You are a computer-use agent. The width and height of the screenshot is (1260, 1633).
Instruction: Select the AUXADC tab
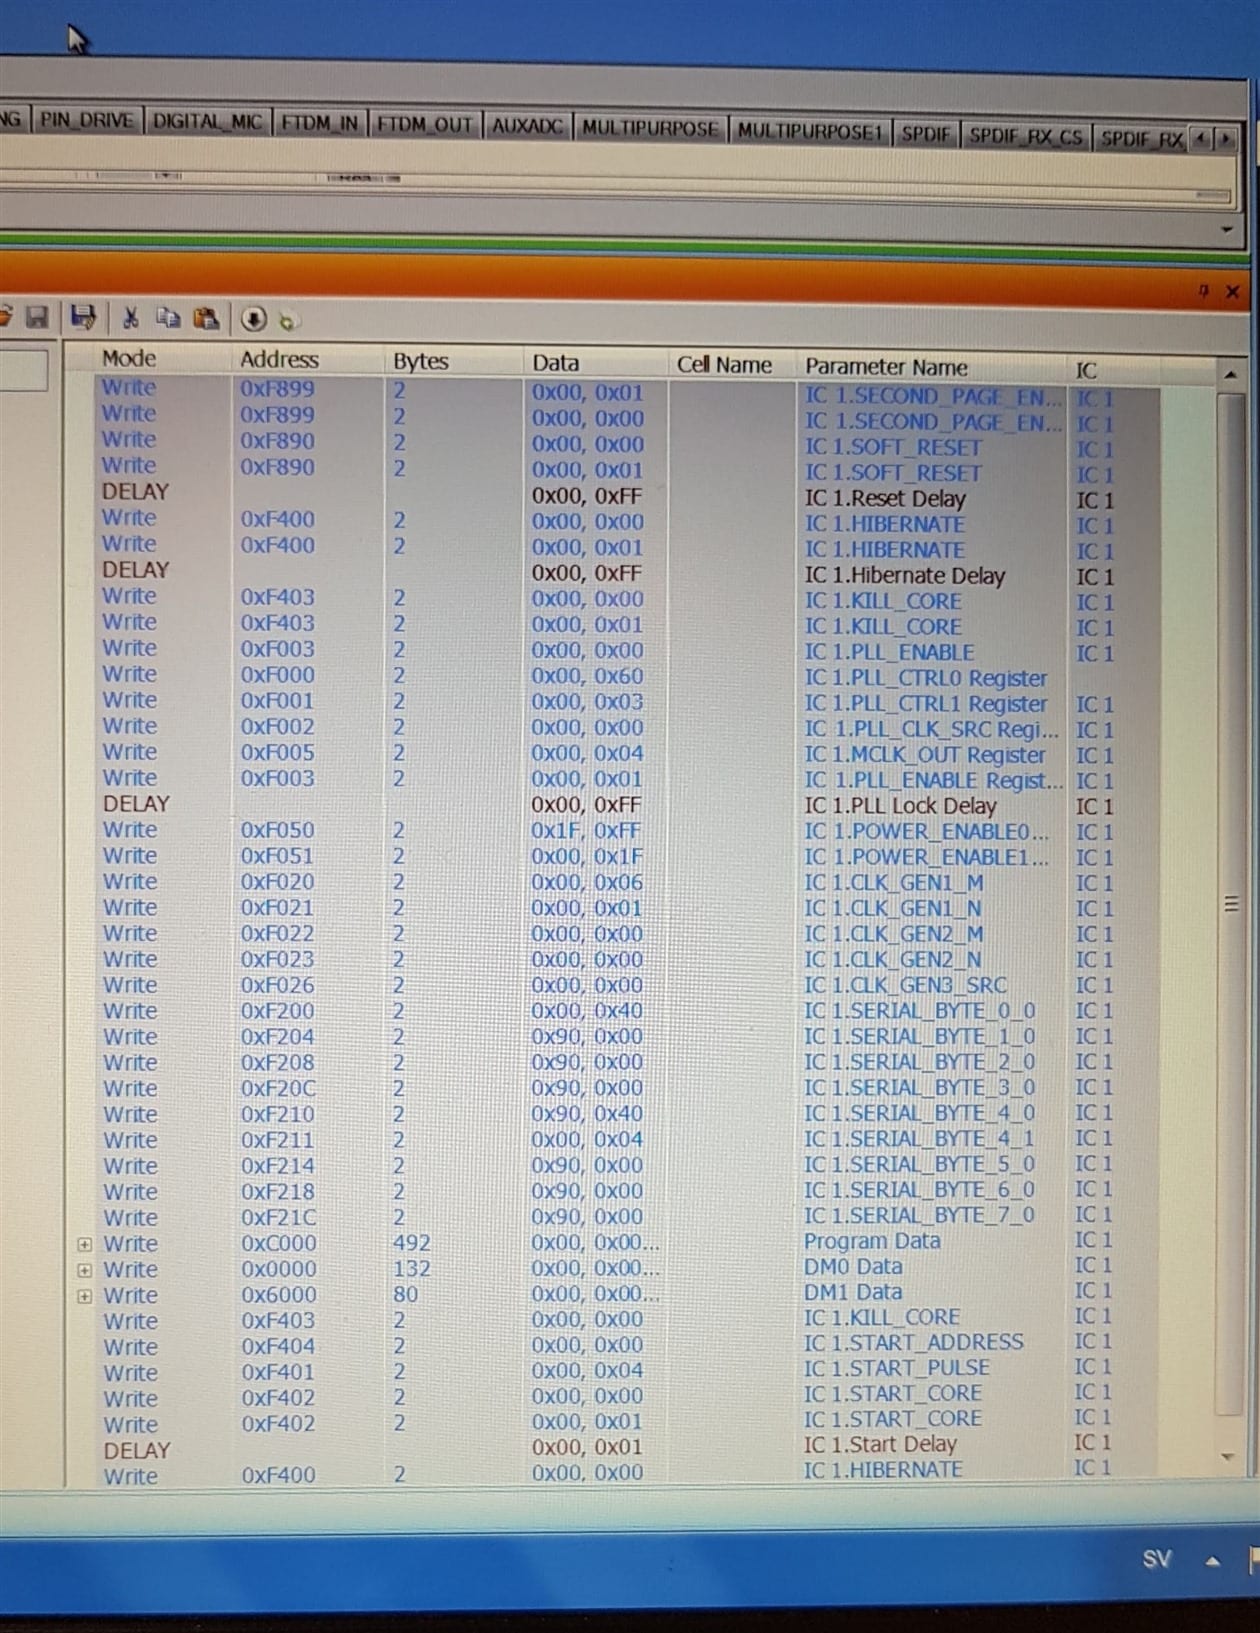(527, 127)
